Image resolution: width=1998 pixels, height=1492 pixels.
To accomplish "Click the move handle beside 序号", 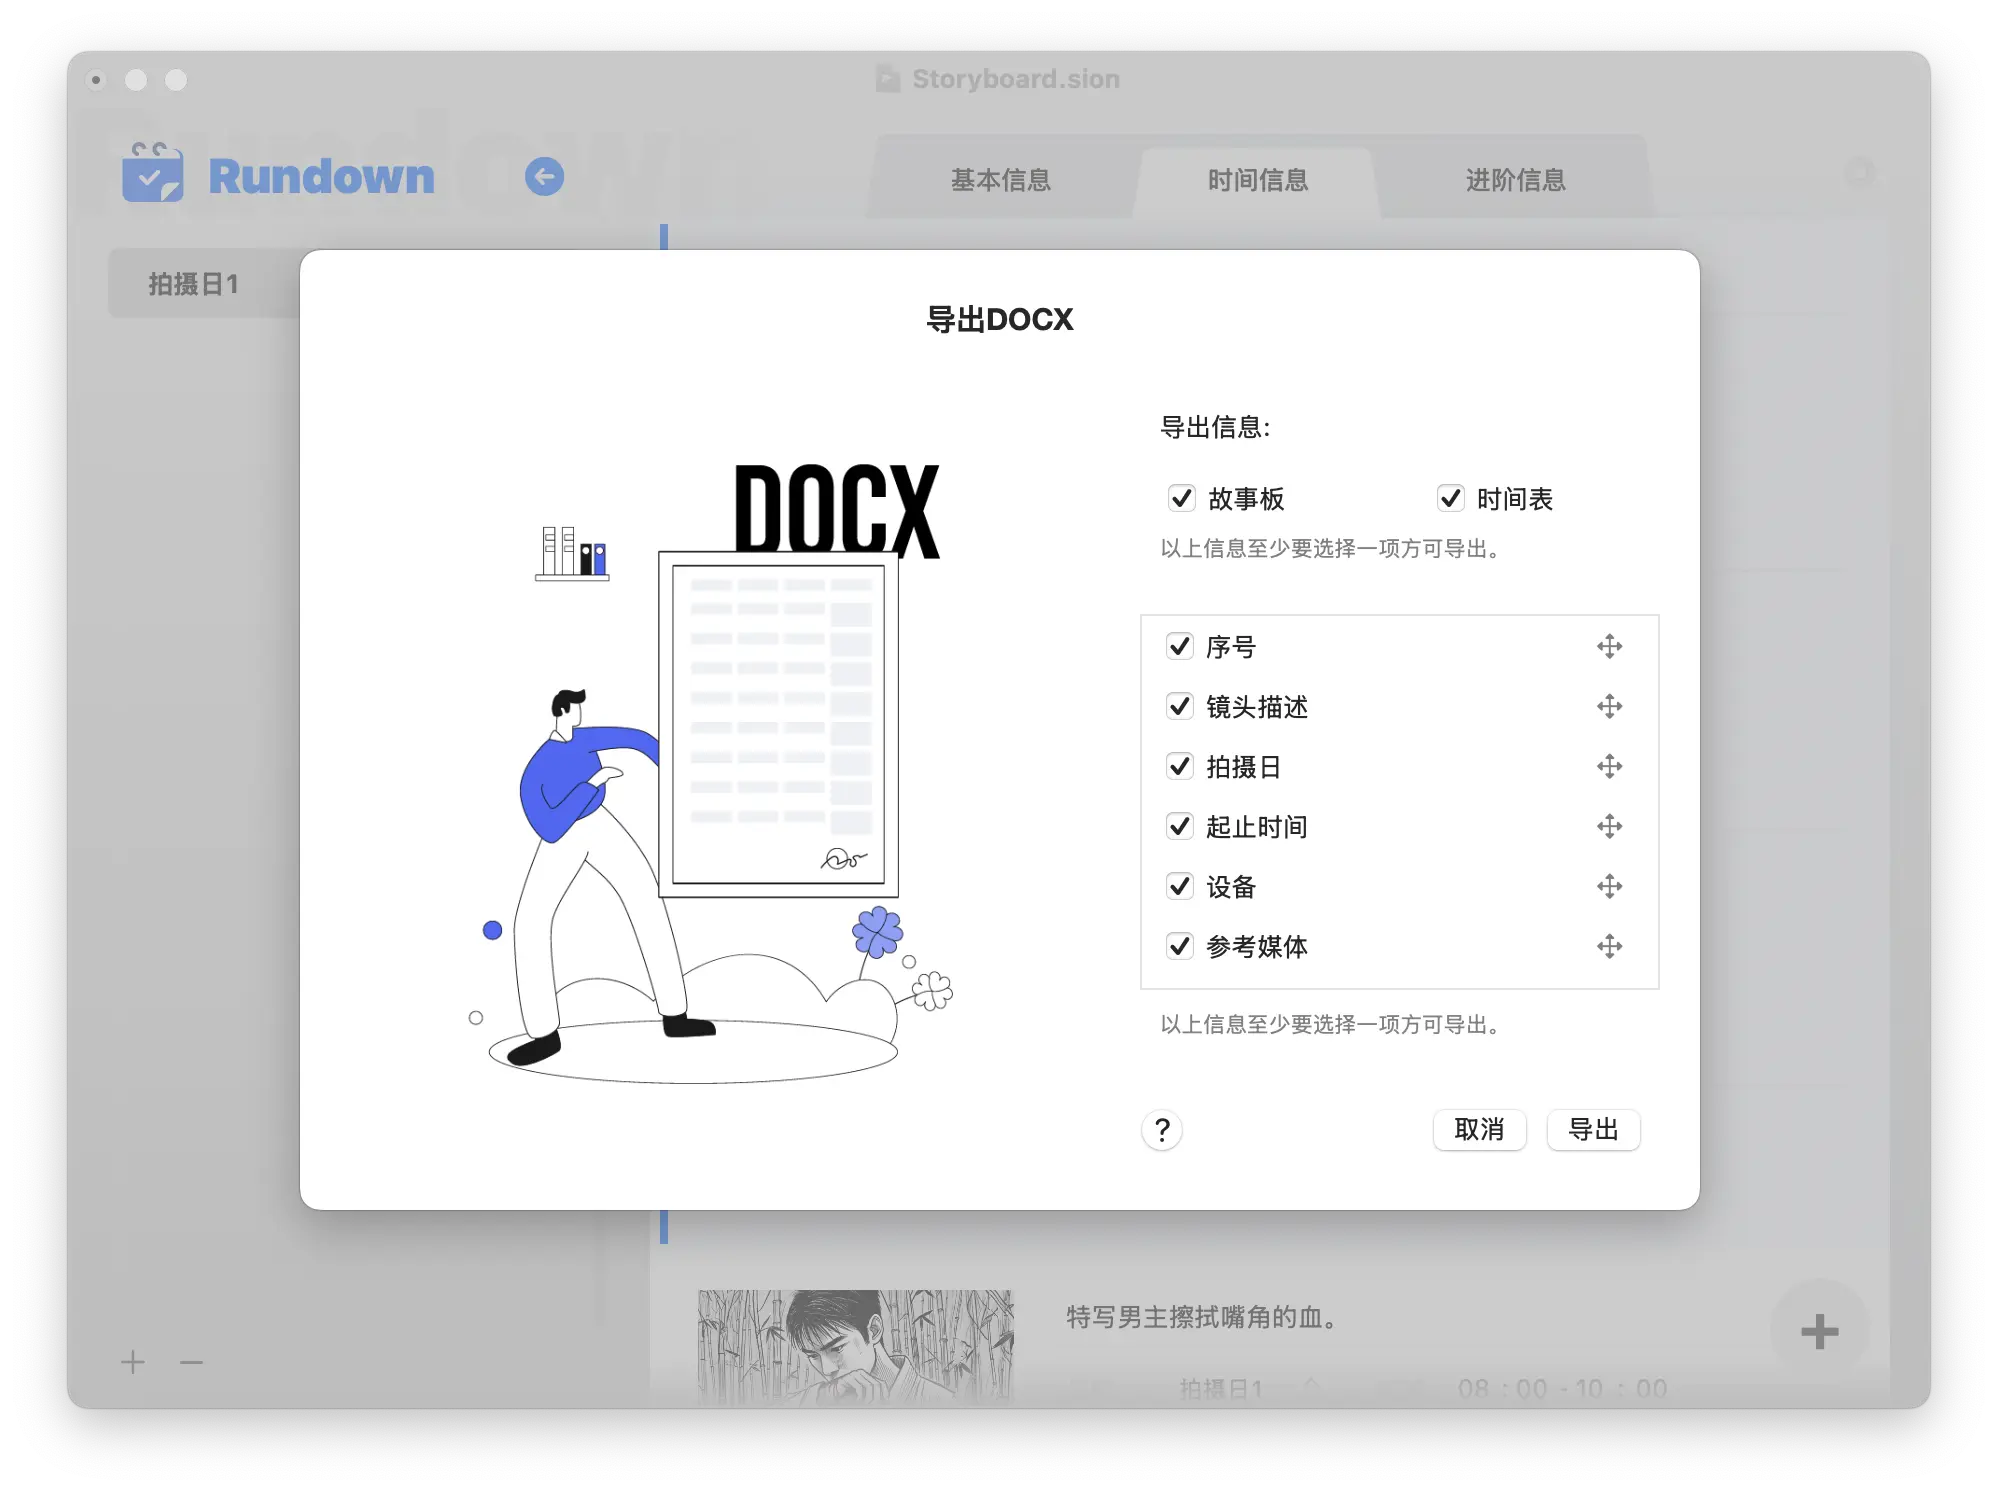I will point(1610,646).
